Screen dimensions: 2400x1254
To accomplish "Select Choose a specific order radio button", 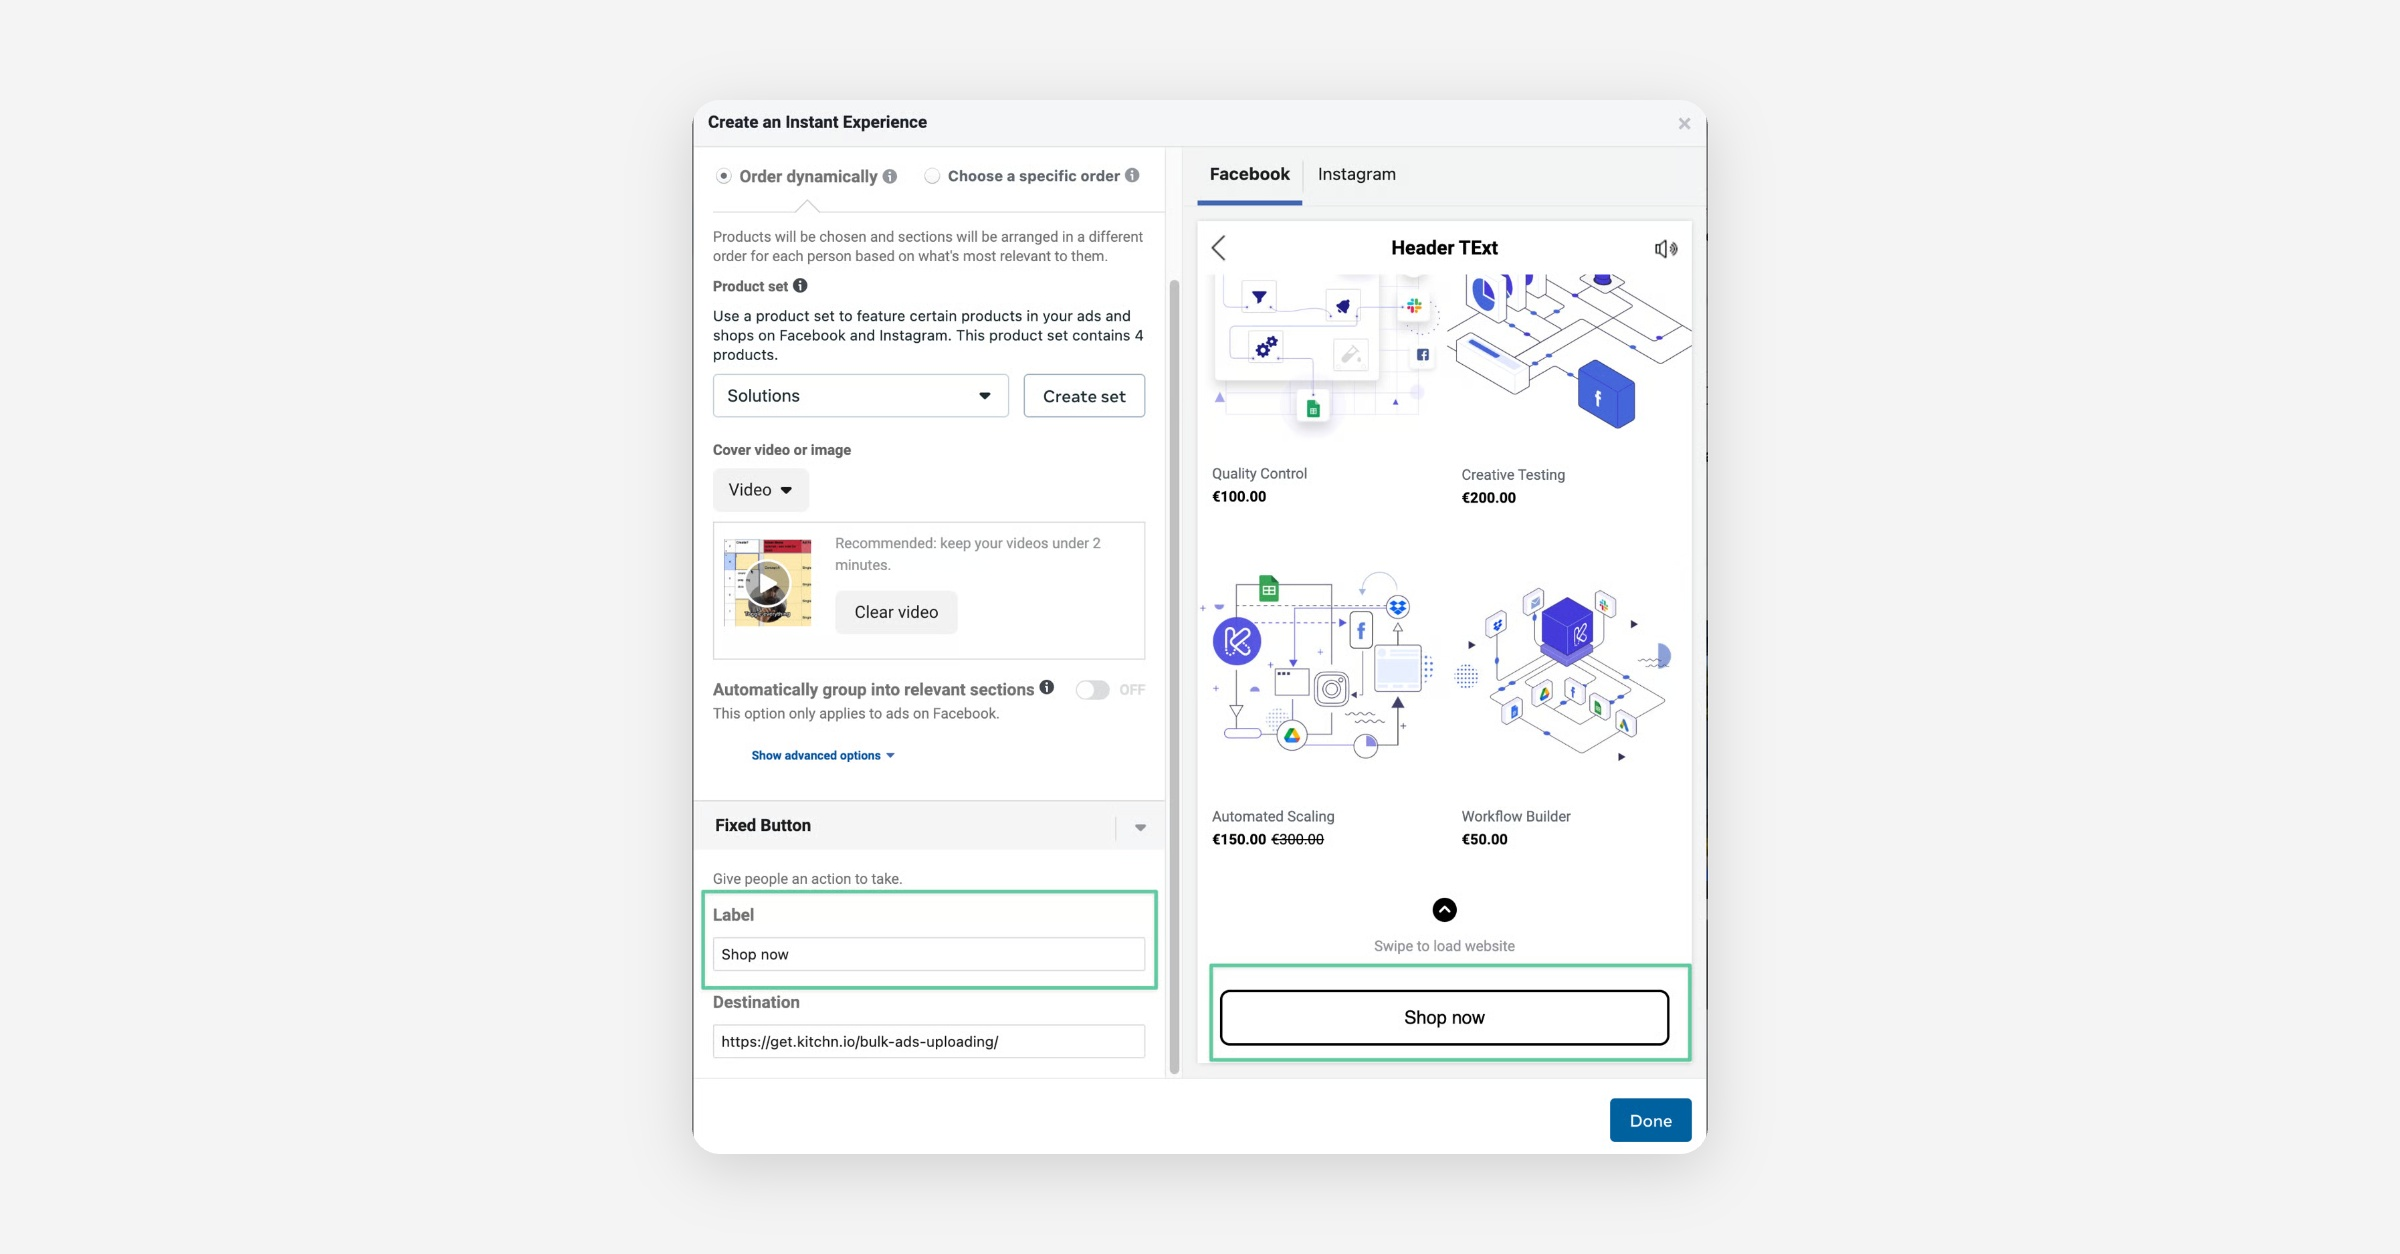I will (932, 176).
